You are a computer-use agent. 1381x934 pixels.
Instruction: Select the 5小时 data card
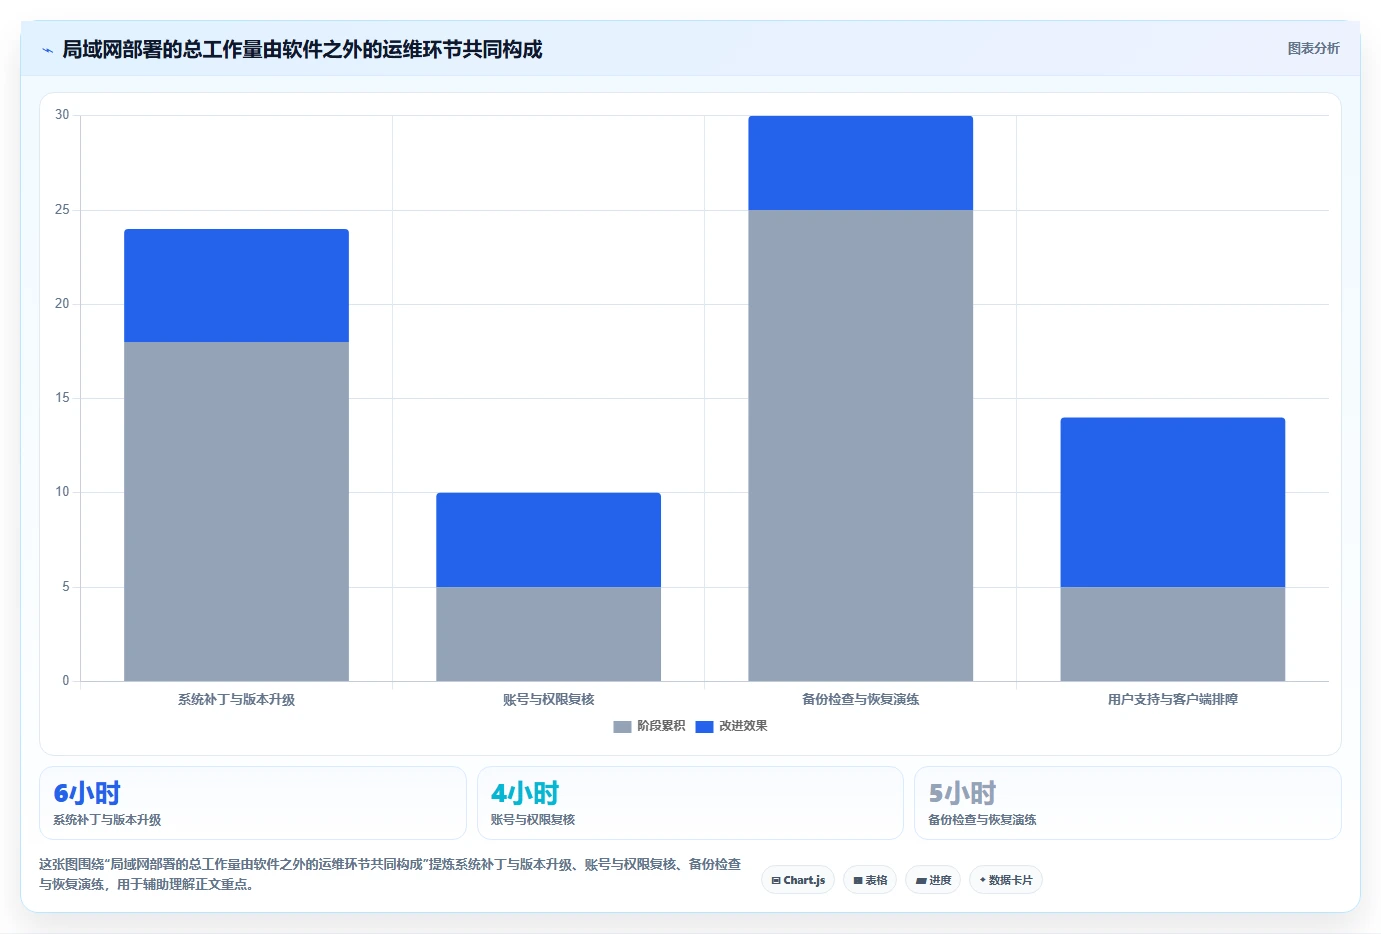coord(1128,803)
